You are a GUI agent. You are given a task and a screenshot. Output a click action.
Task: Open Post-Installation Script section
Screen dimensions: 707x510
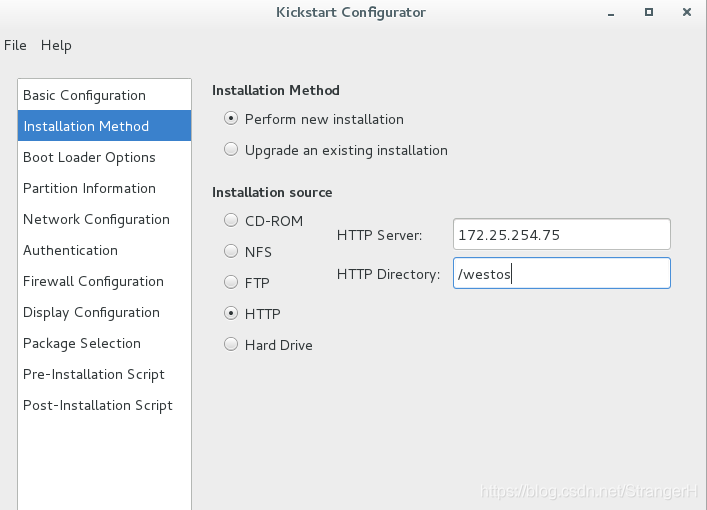(105, 405)
